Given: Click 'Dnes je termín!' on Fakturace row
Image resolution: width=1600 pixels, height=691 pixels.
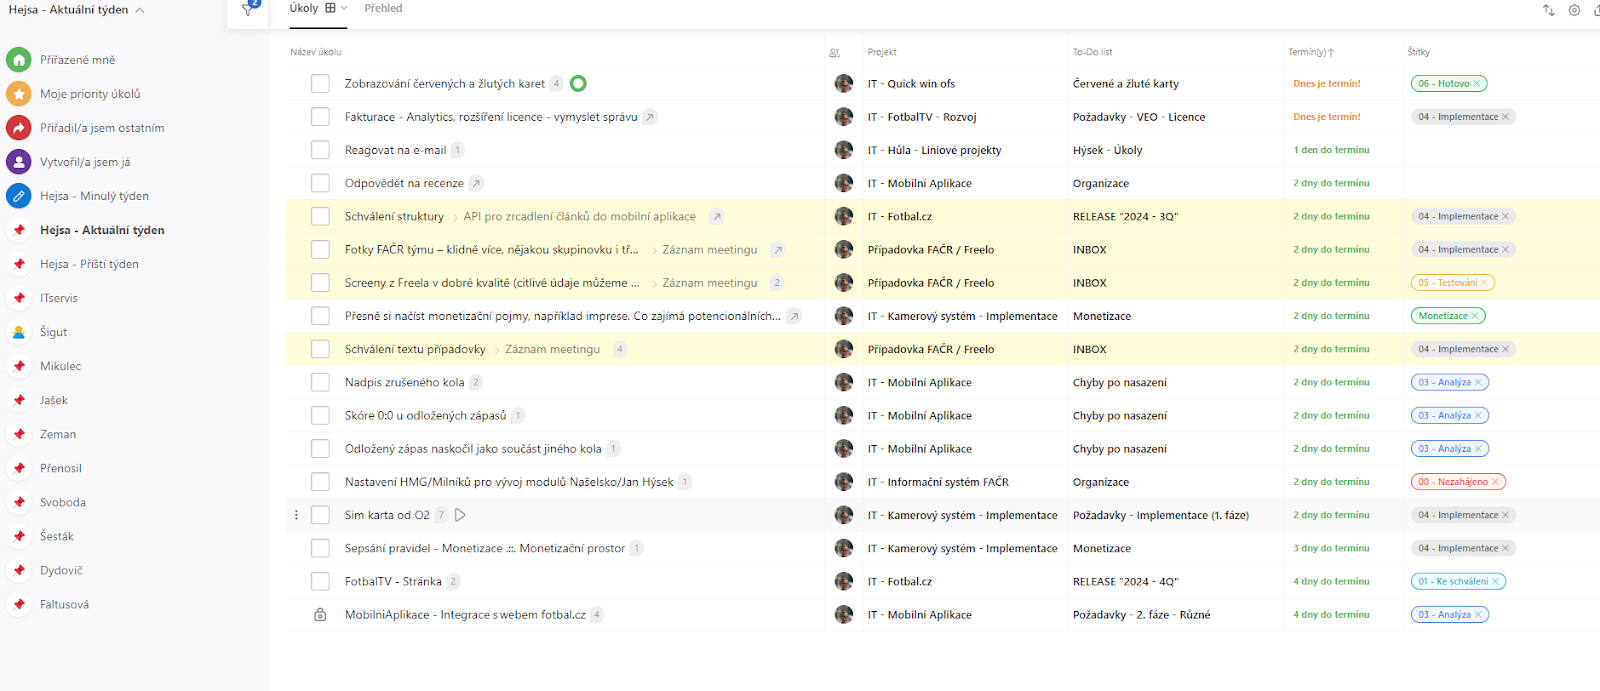Looking at the screenshot, I should pyautogui.click(x=1327, y=117).
